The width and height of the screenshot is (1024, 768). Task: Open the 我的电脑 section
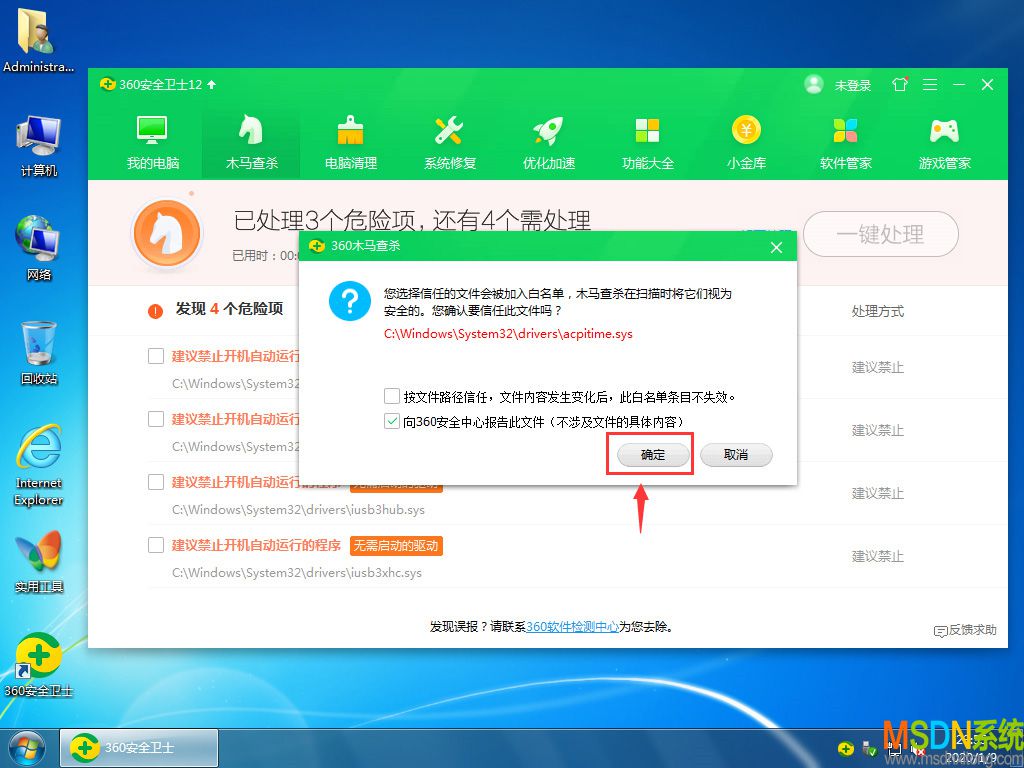(152, 142)
